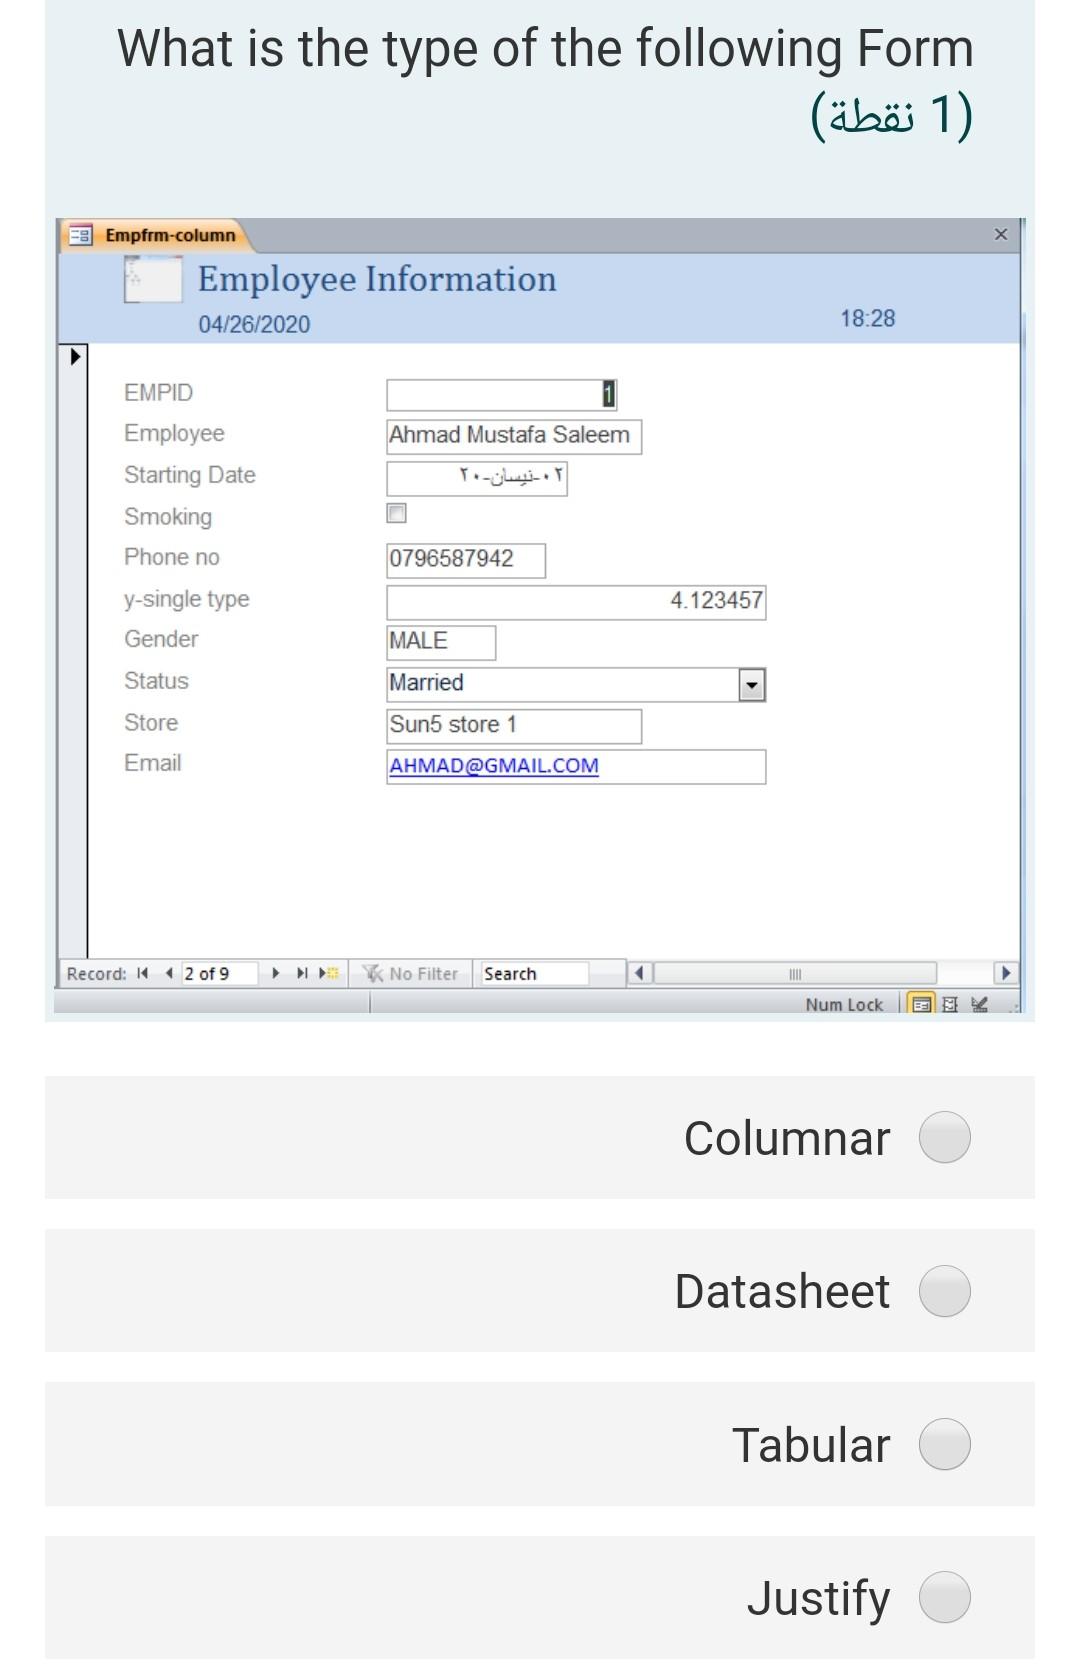Click the Starting Date label
Screen dimensions: 1080x1674
pos(190,475)
